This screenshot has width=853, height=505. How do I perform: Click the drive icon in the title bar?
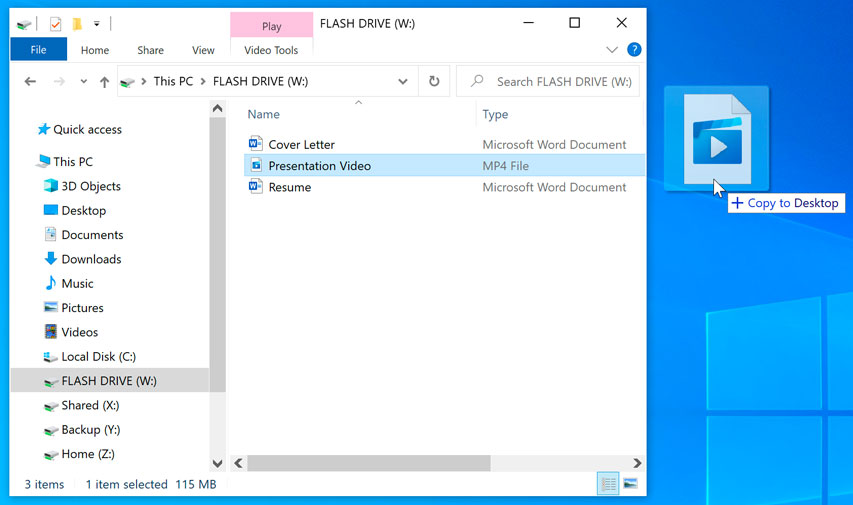(24, 24)
